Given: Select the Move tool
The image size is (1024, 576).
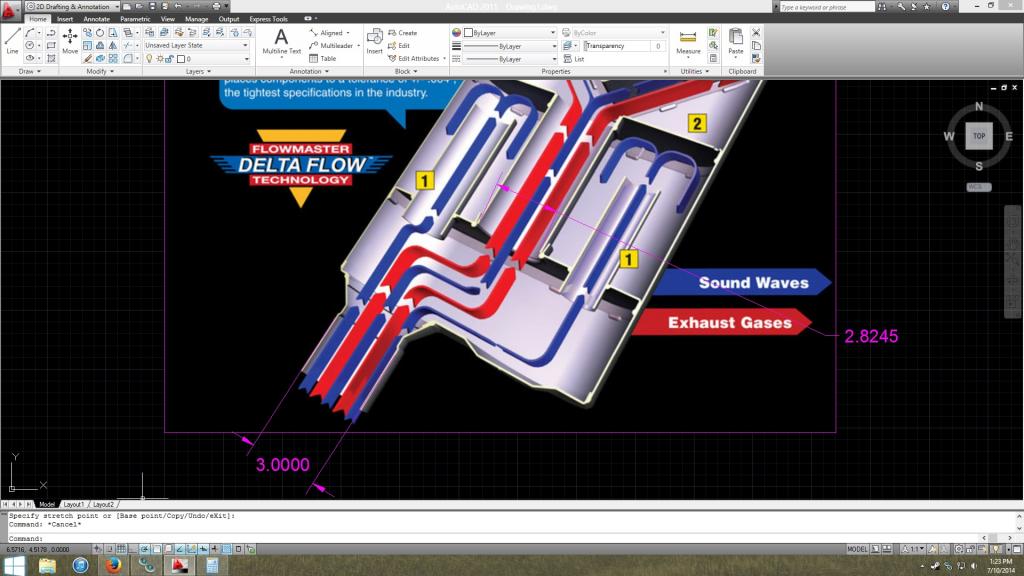Looking at the screenshot, I should click(70, 41).
